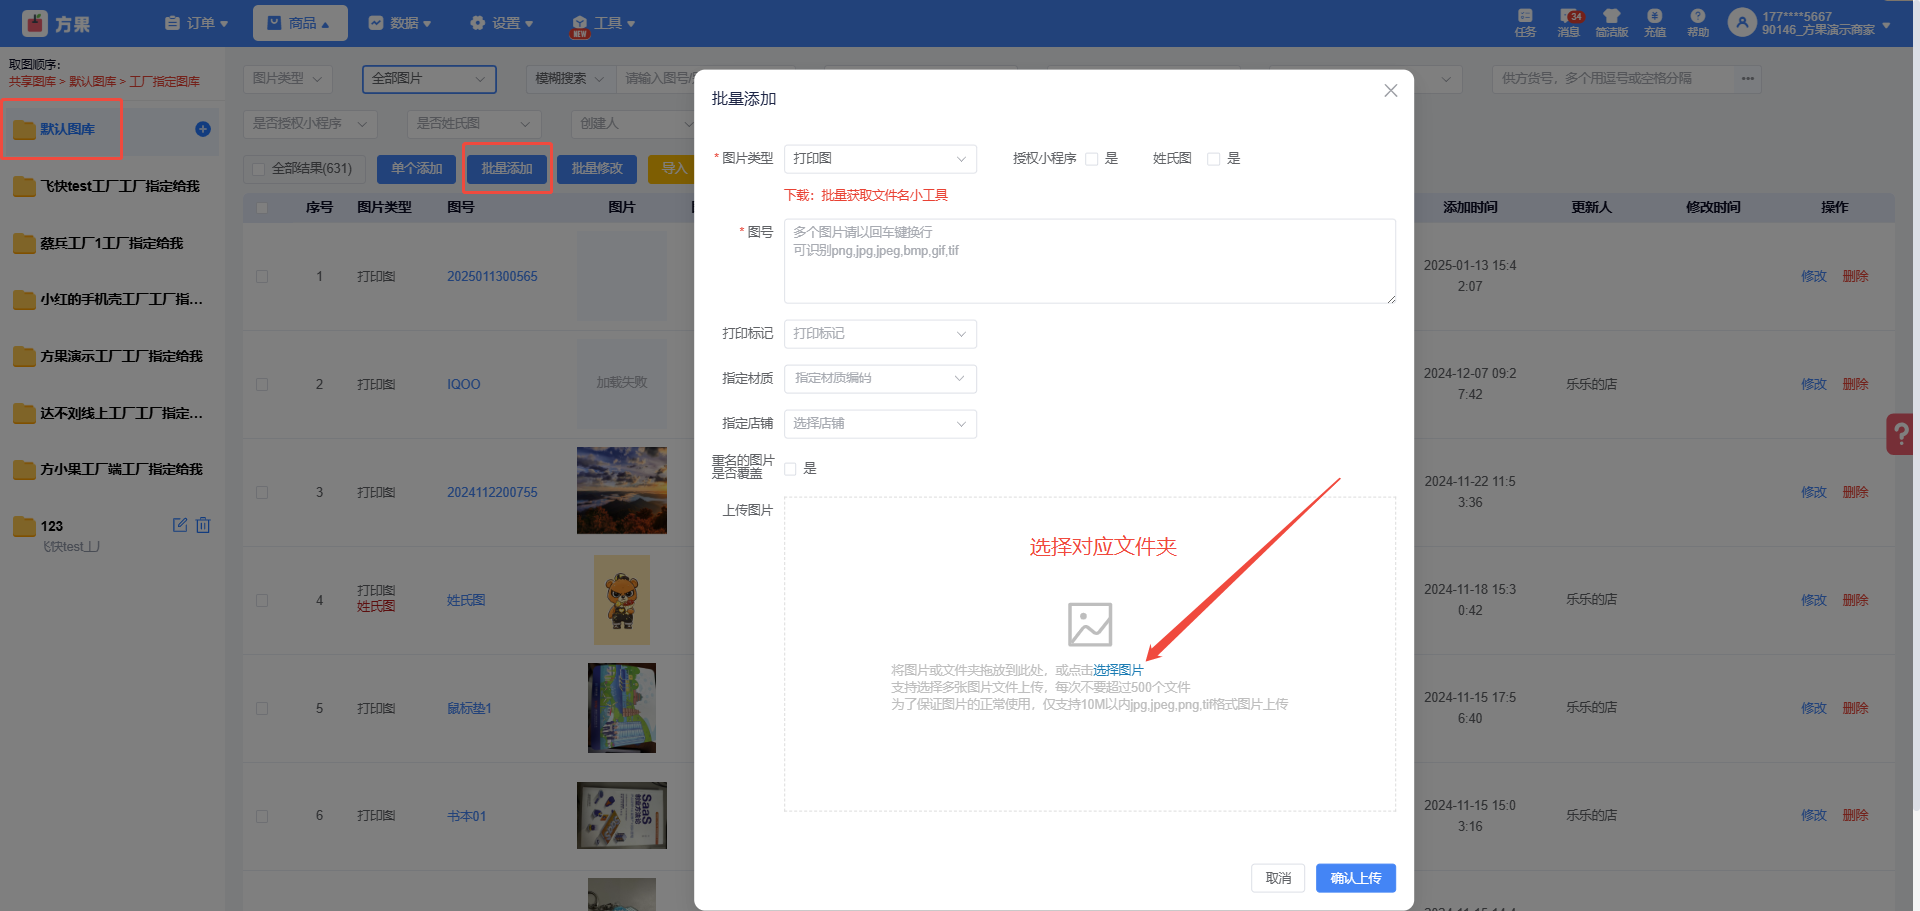This screenshot has height=911, width=1920.
Task: Open the 方小果工厂端工厂指定给我 folder
Action: (108, 469)
